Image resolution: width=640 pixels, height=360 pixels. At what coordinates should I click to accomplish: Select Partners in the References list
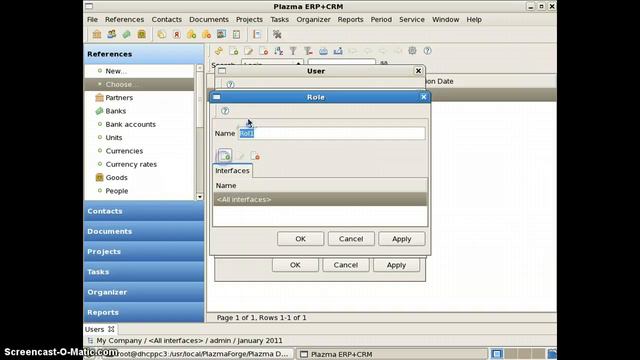click(119, 98)
